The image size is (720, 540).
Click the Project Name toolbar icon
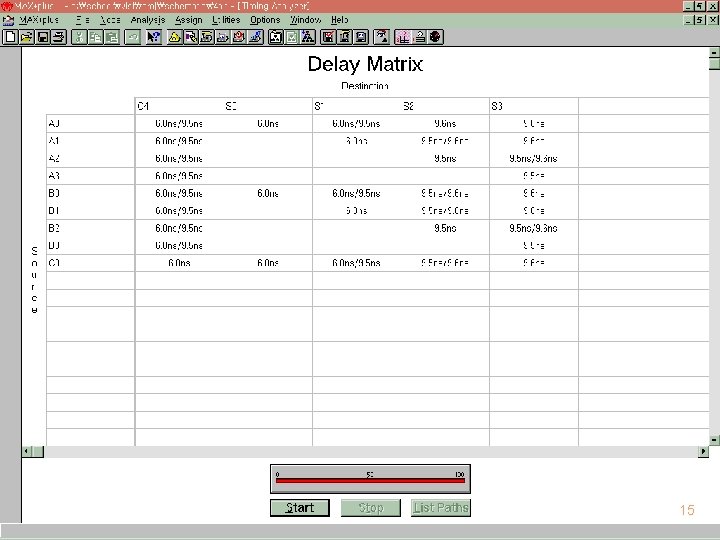pyautogui.click(x=276, y=37)
